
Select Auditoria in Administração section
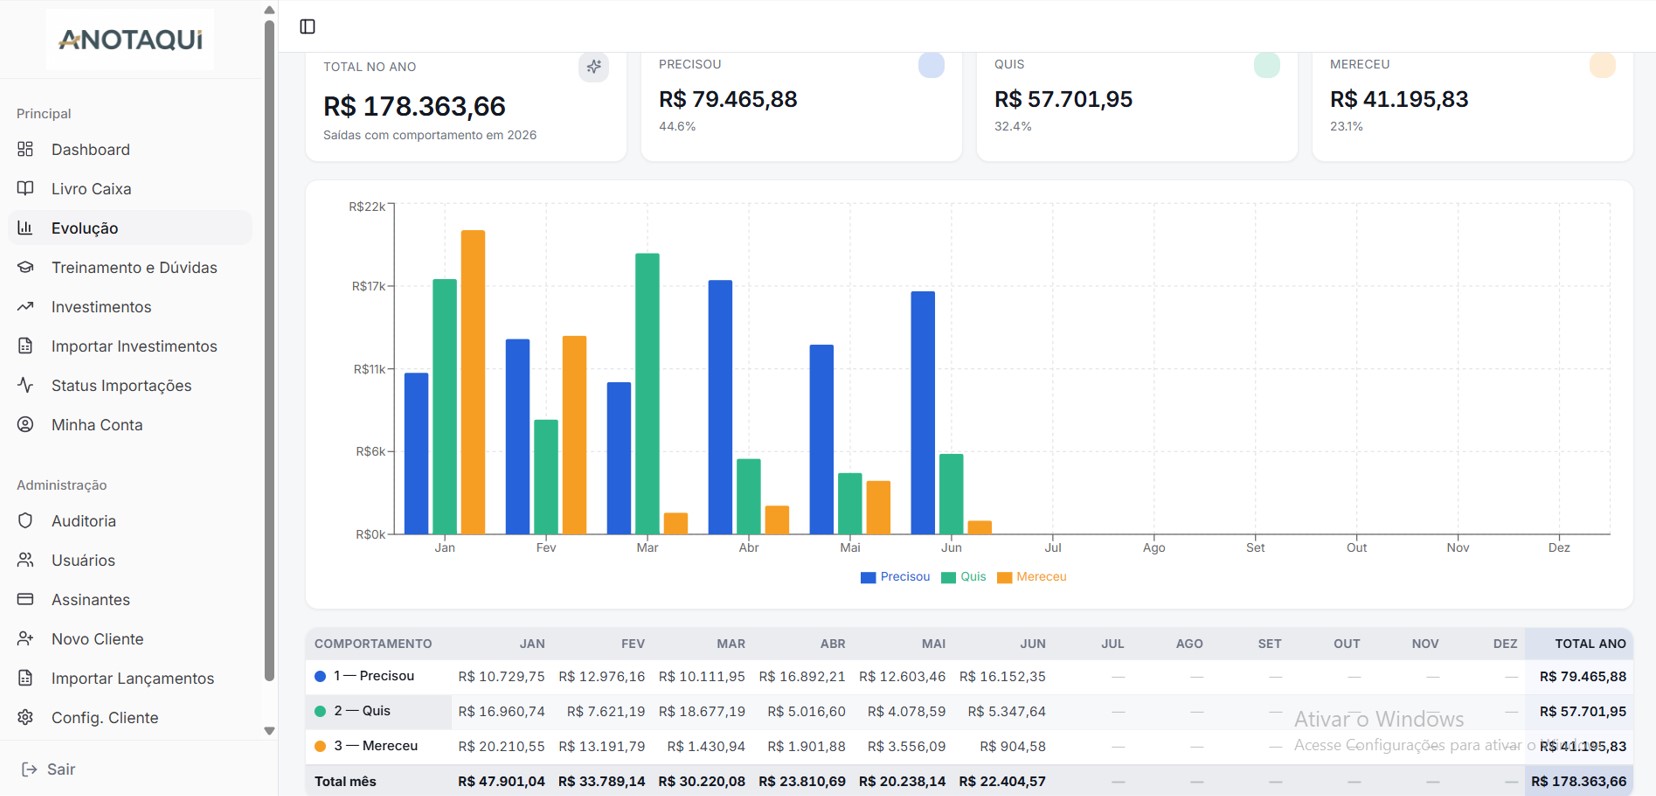(130, 521)
